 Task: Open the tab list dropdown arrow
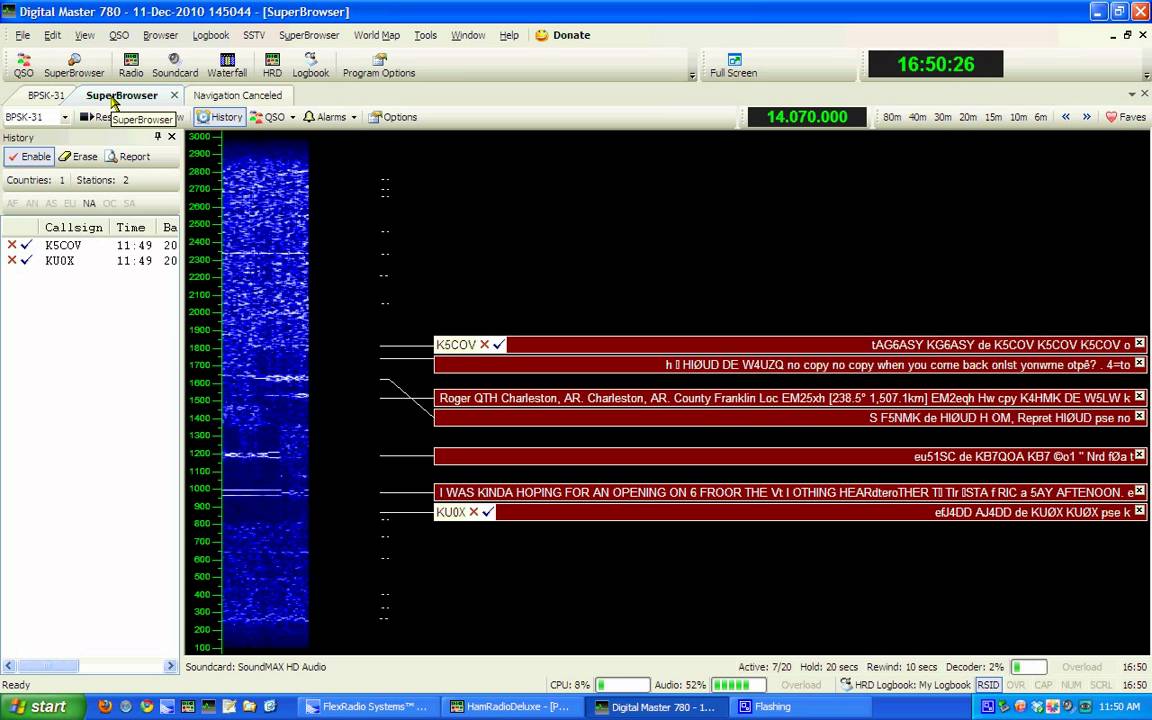pyautogui.click(x=1131, y=94)
